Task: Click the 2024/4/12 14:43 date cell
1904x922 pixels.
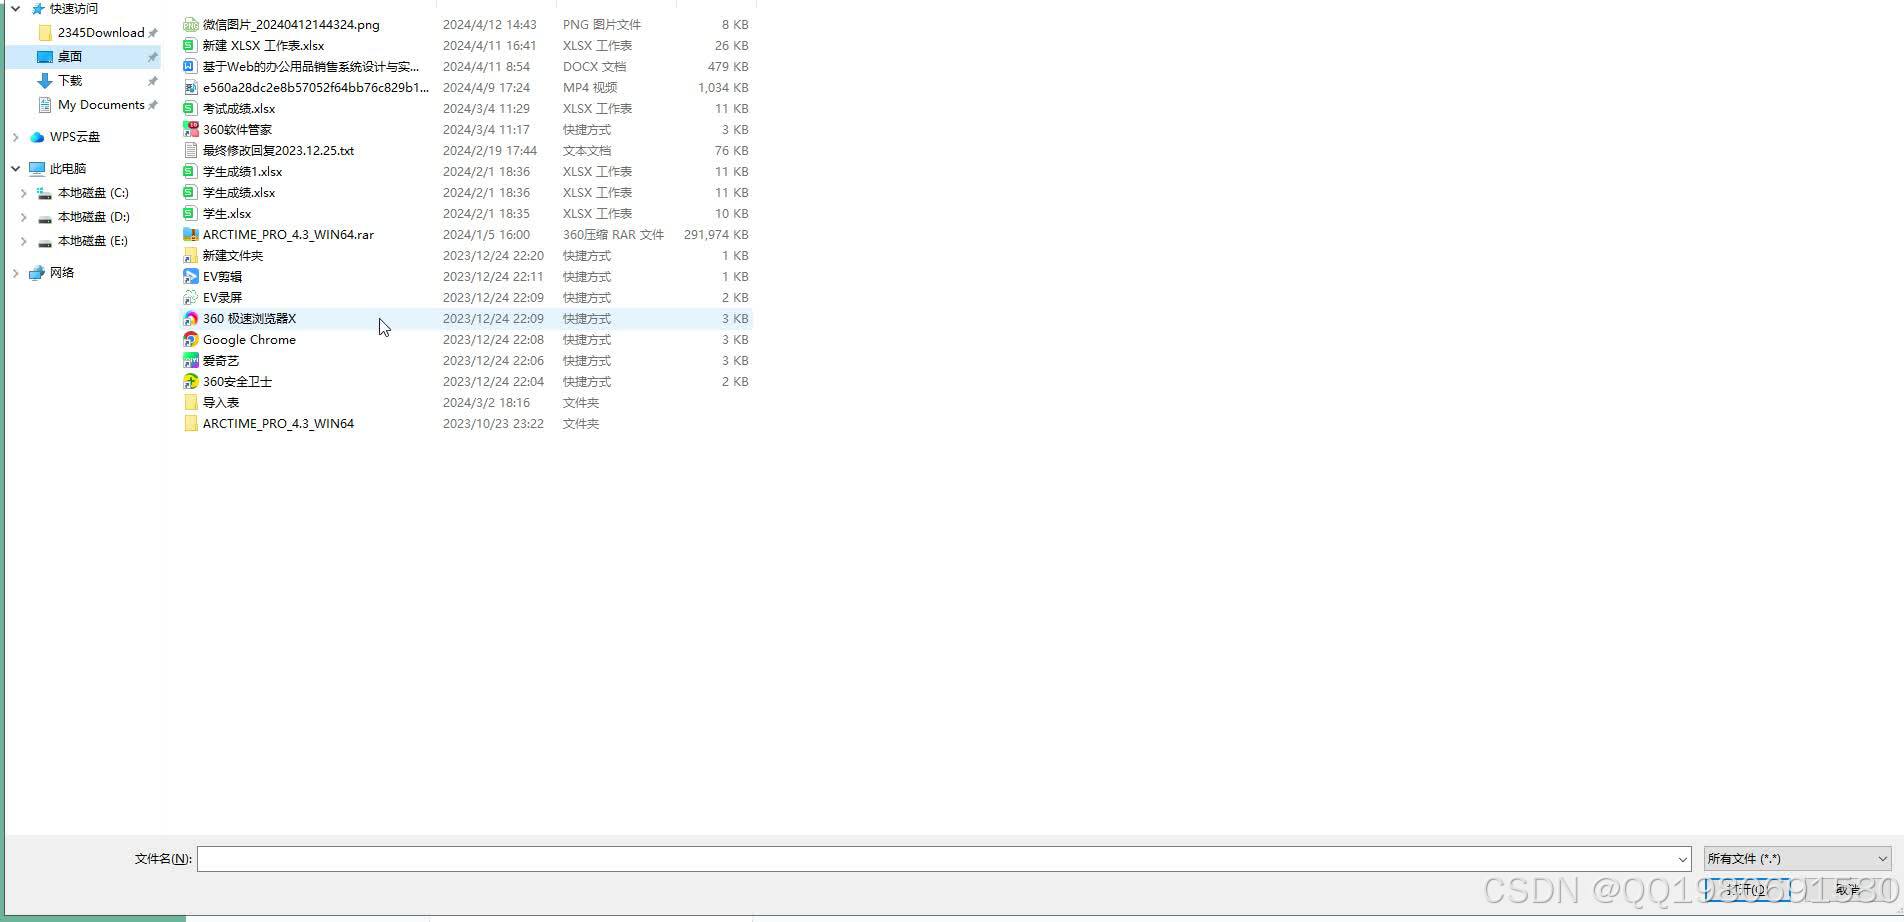Action: [490, 24]
